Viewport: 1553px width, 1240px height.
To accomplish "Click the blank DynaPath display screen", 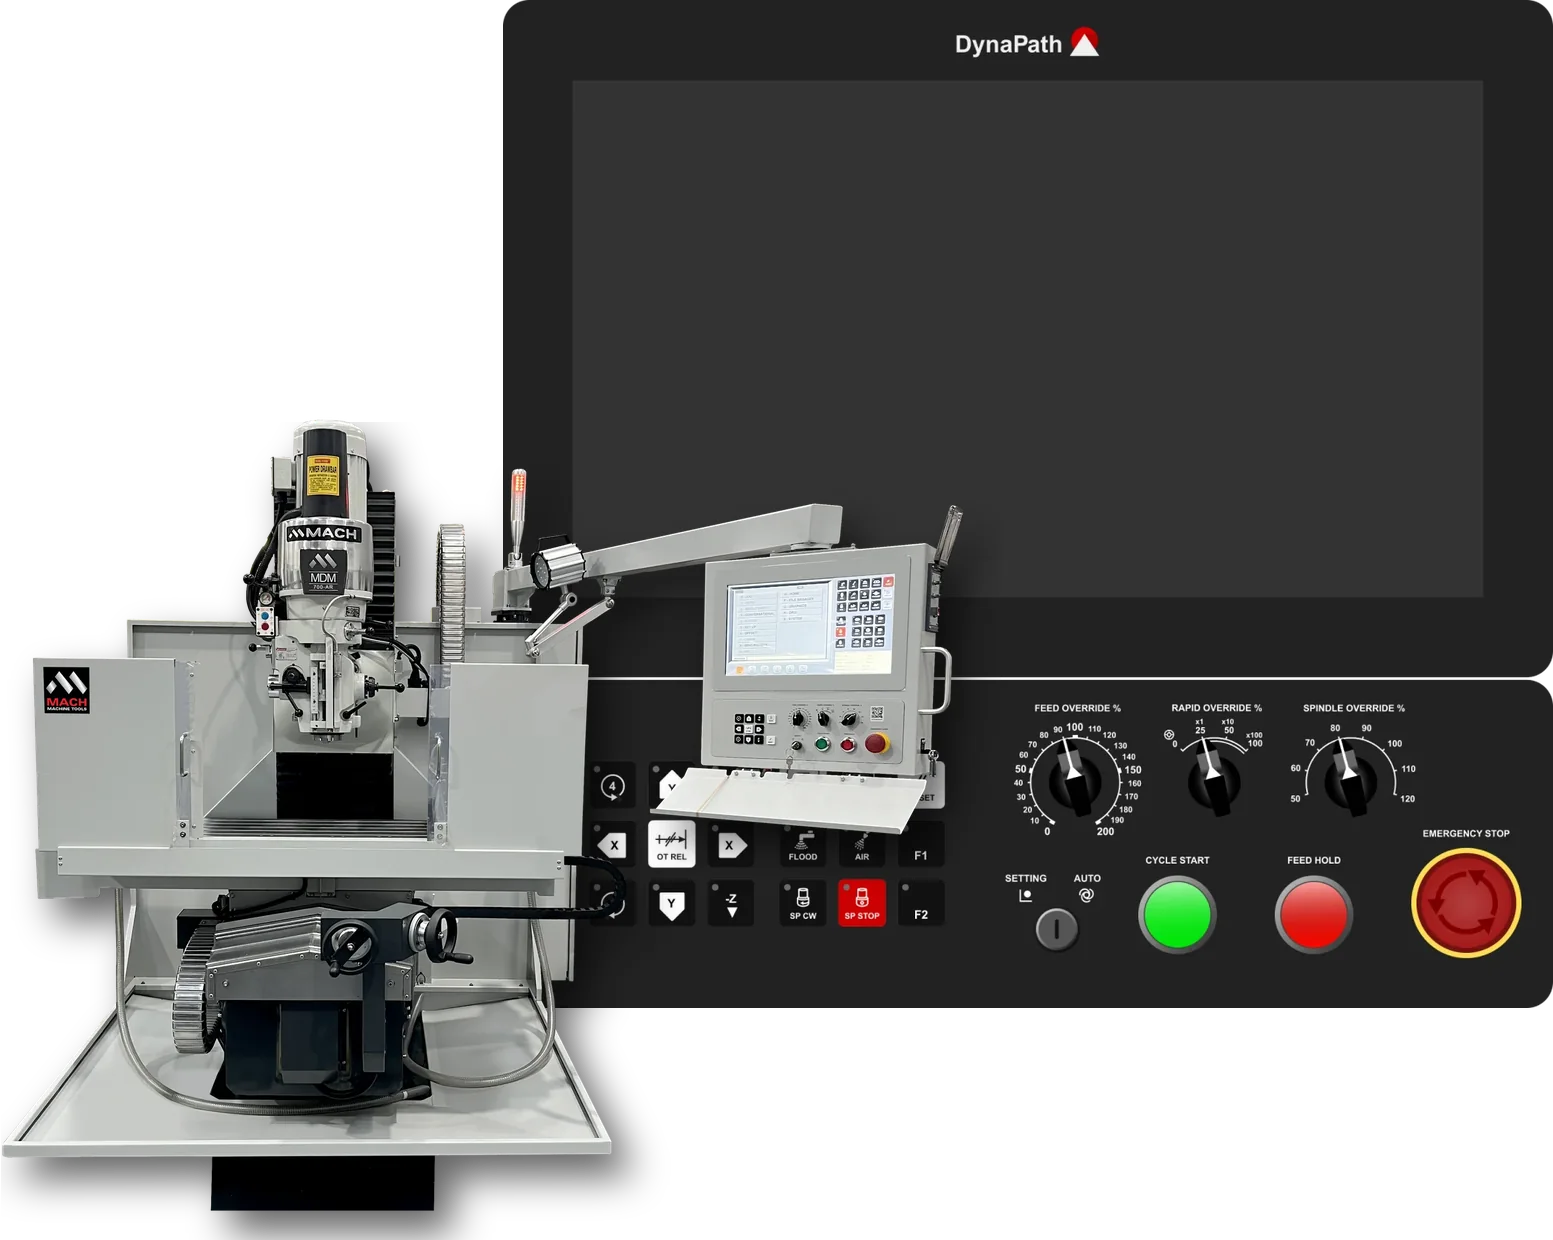I will [x=1027, y=338].
